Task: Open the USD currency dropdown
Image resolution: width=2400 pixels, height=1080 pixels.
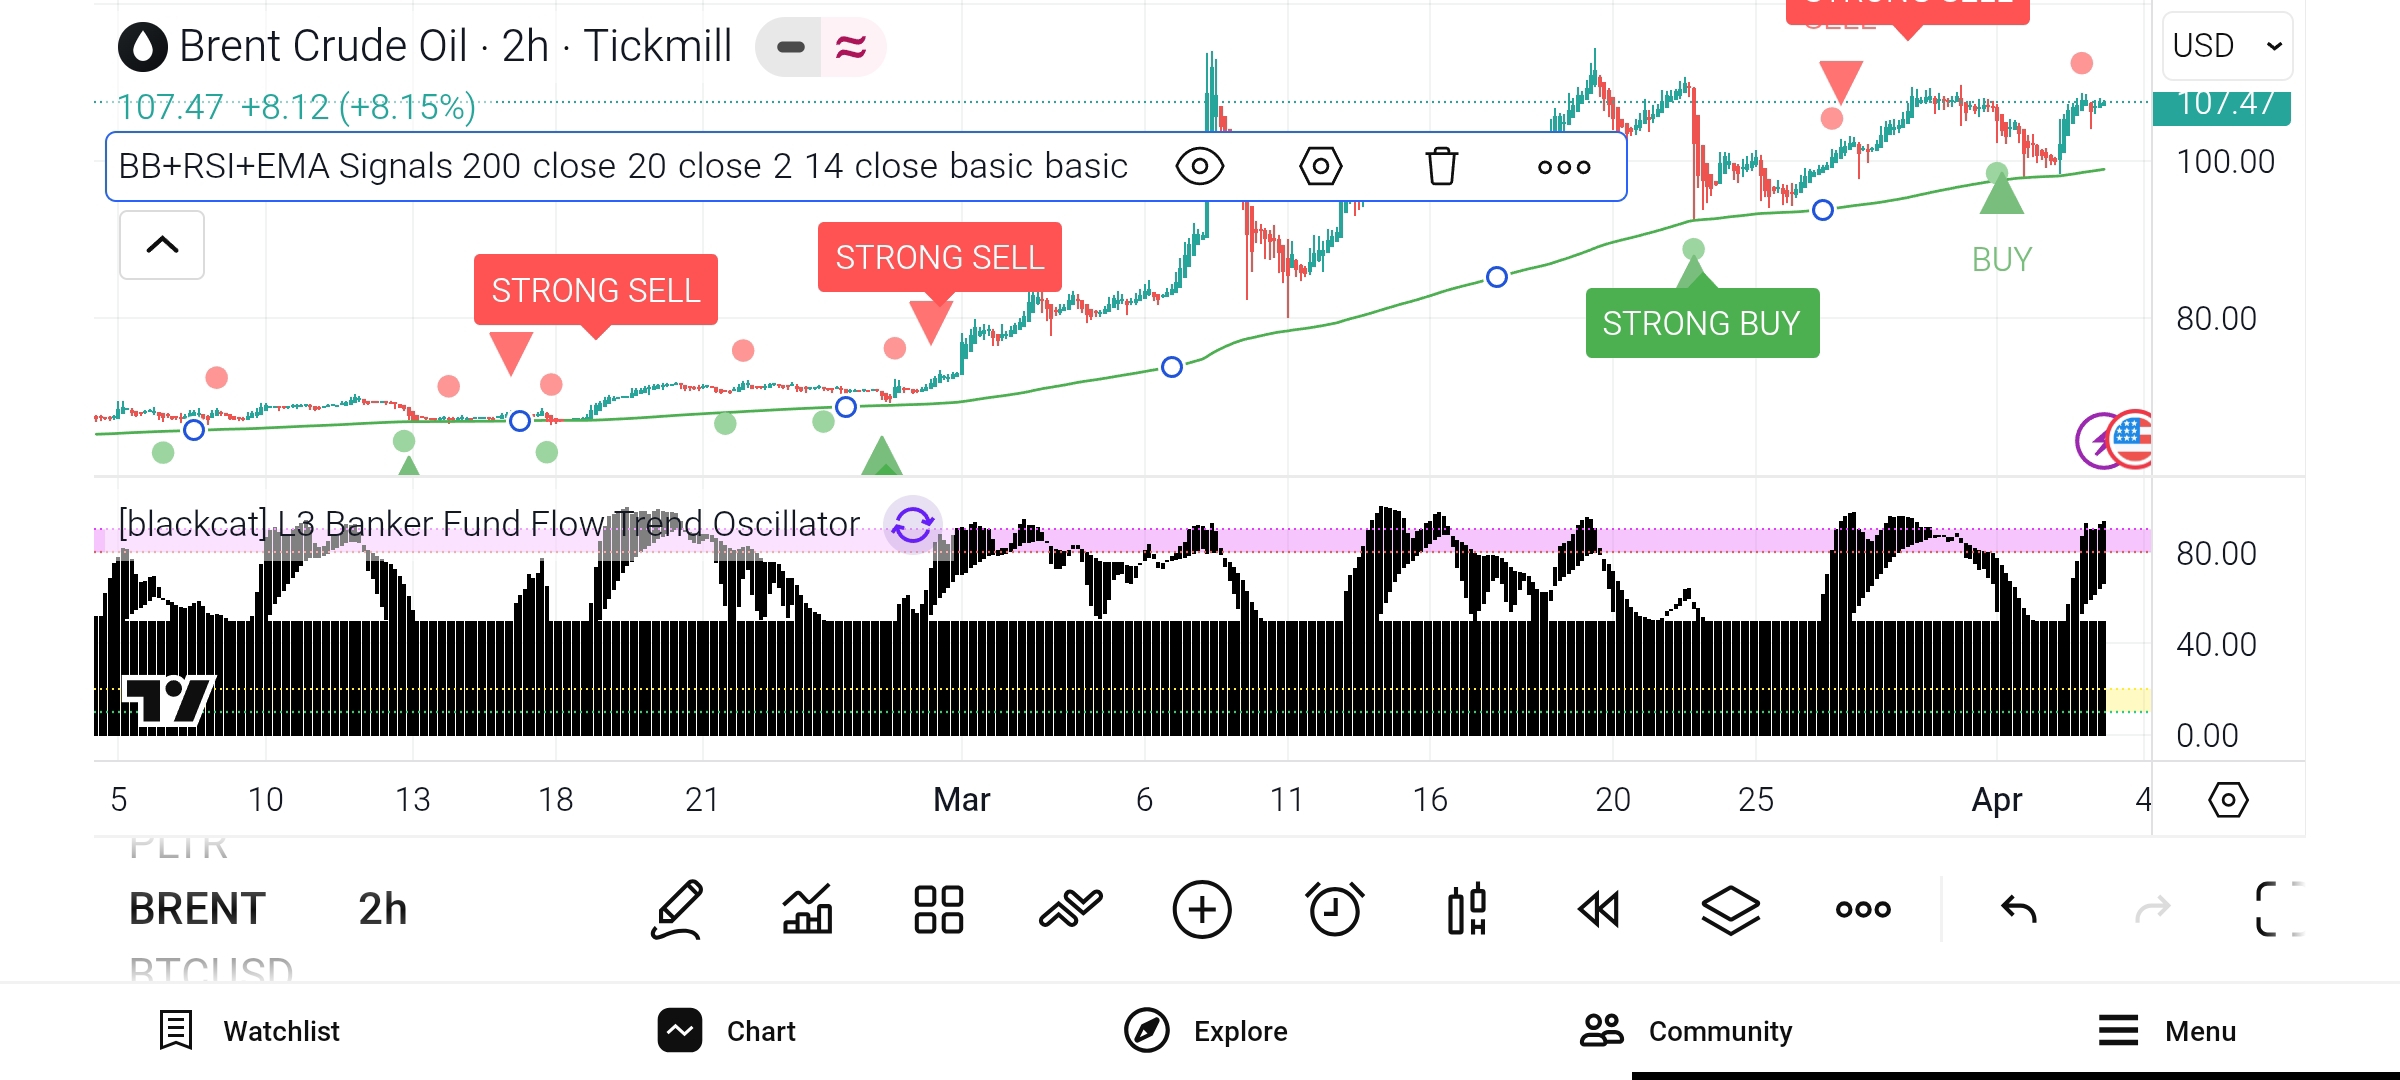Action: (2227, 46)
